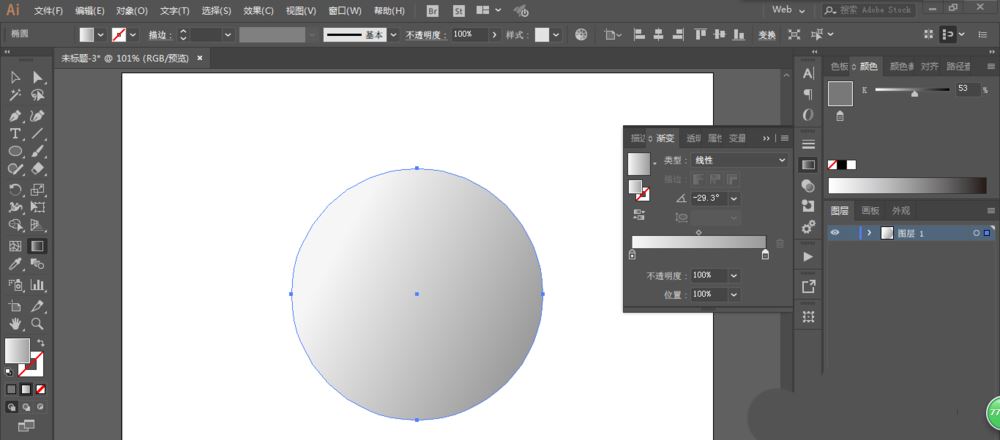Pick the Type tool
Screen dimensions: 1000x440
click(x=15, y=134)
